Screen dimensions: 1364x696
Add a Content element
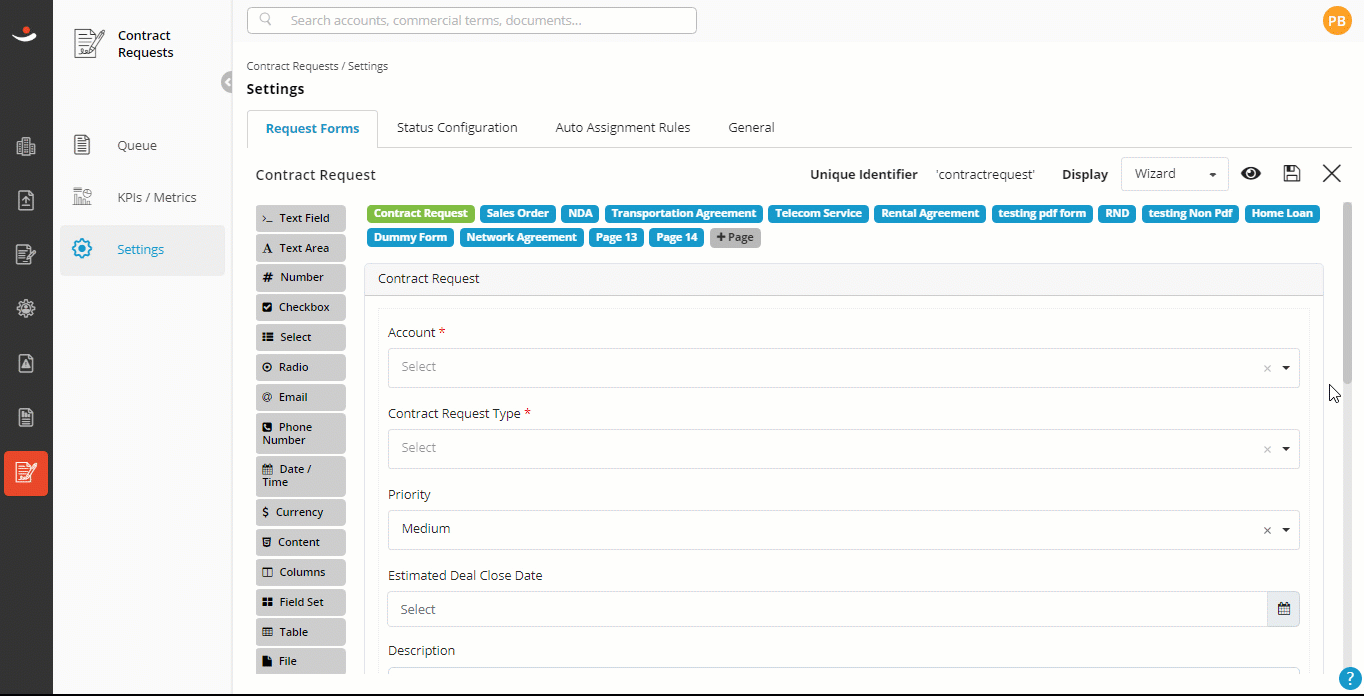301,542
